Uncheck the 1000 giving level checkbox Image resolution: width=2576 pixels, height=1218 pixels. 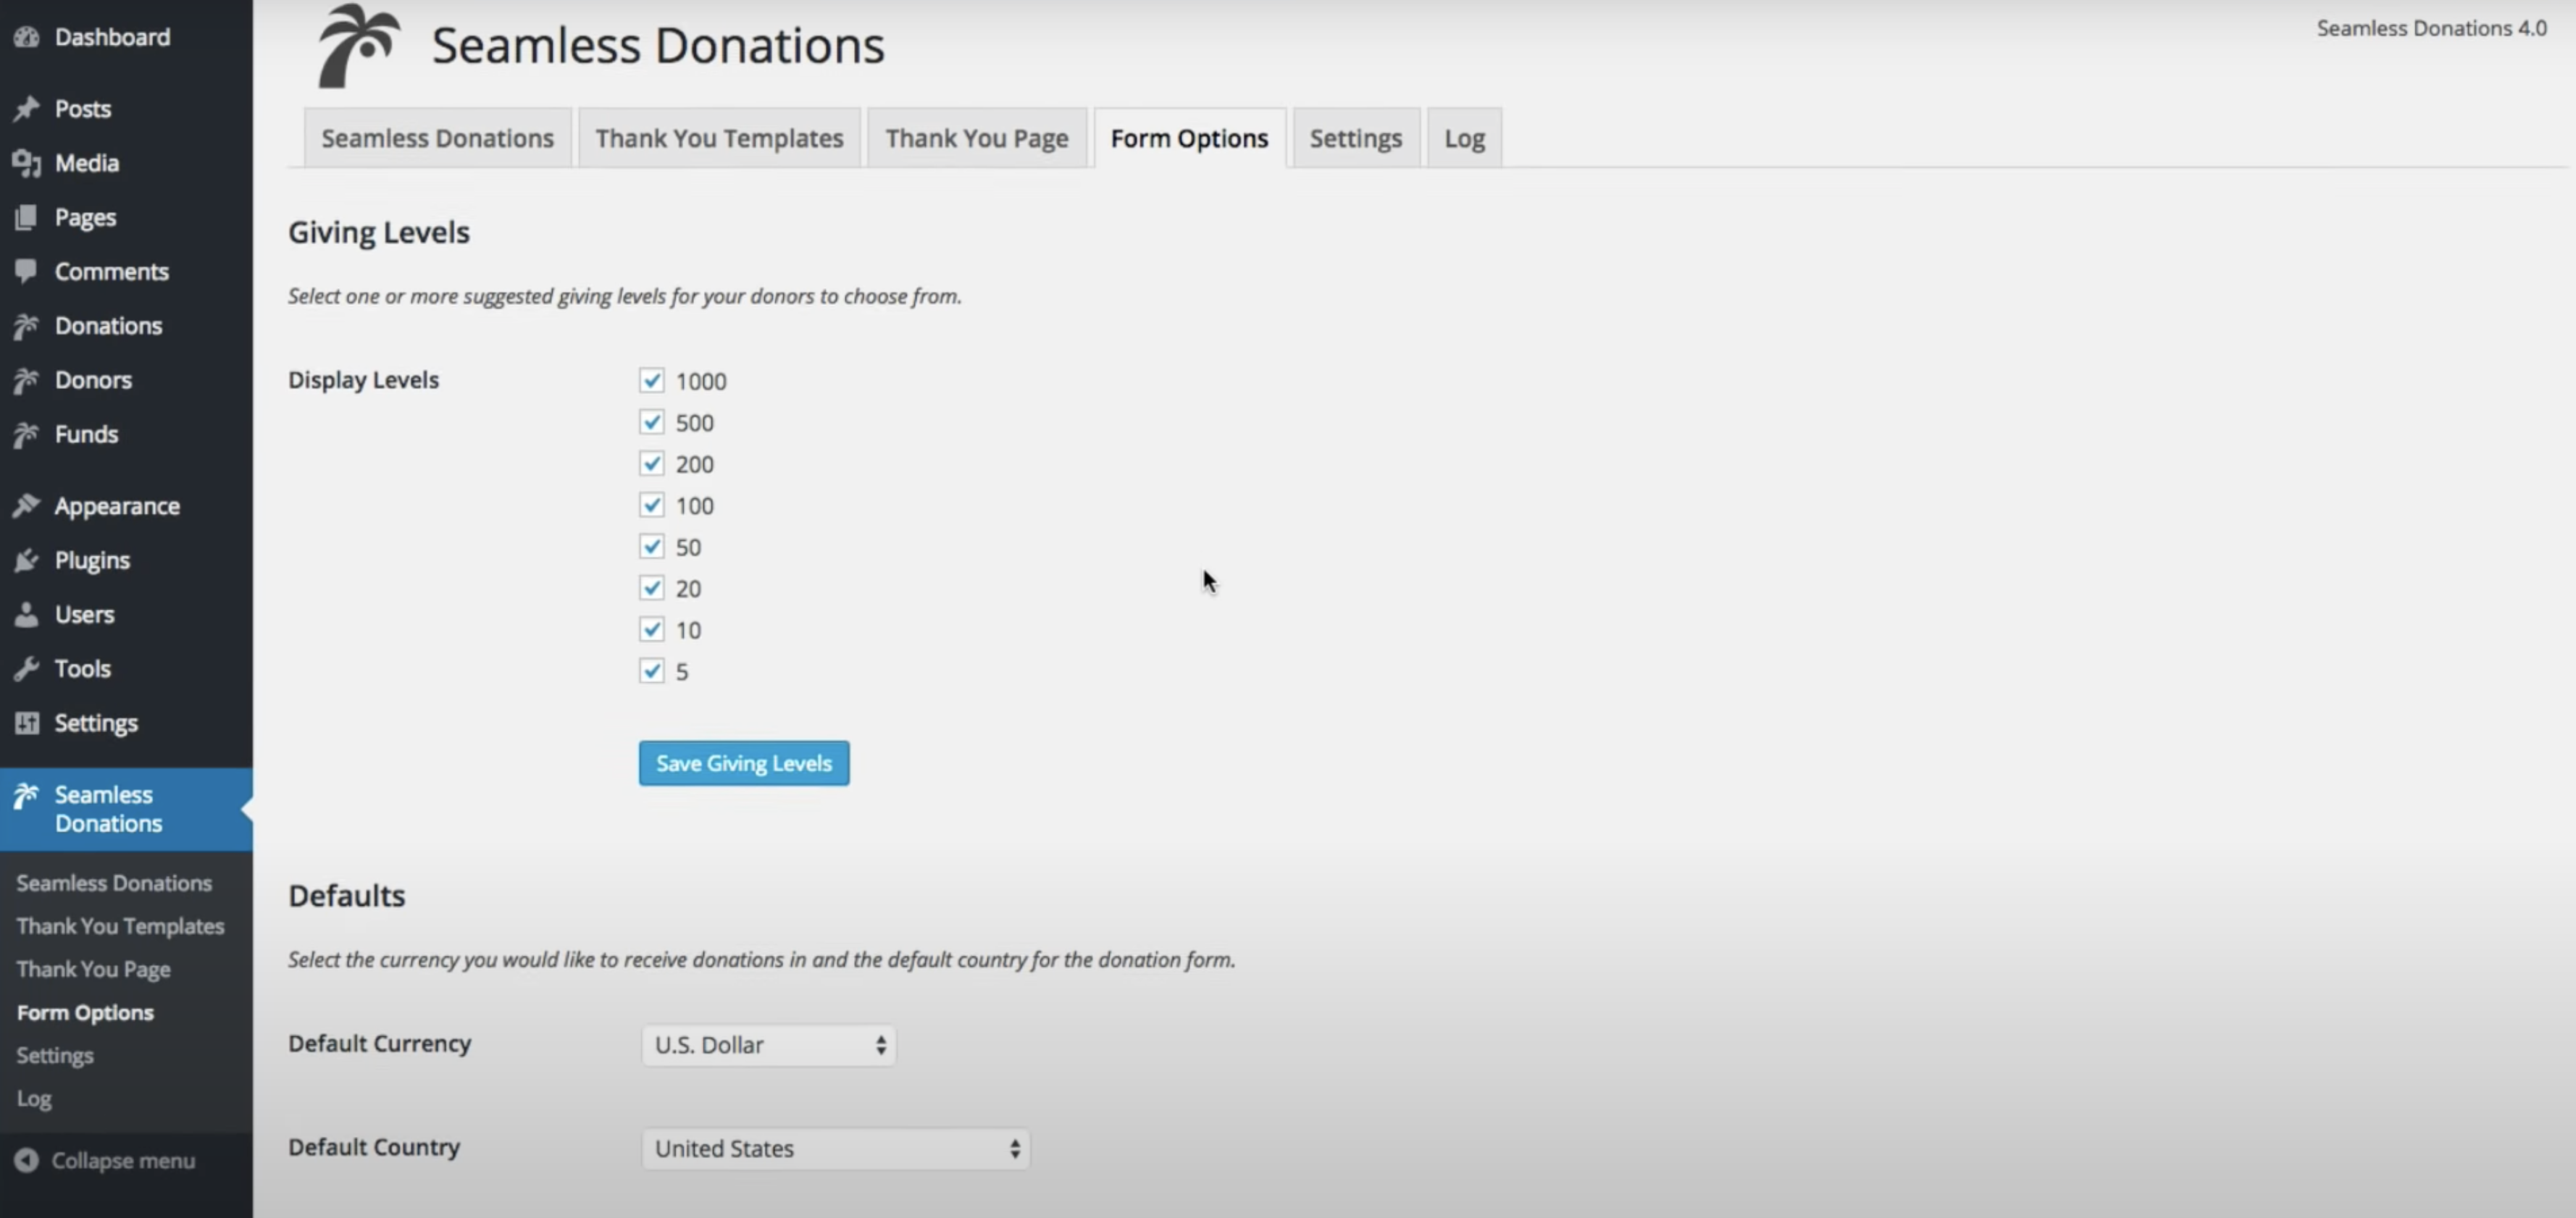point(652,381)
